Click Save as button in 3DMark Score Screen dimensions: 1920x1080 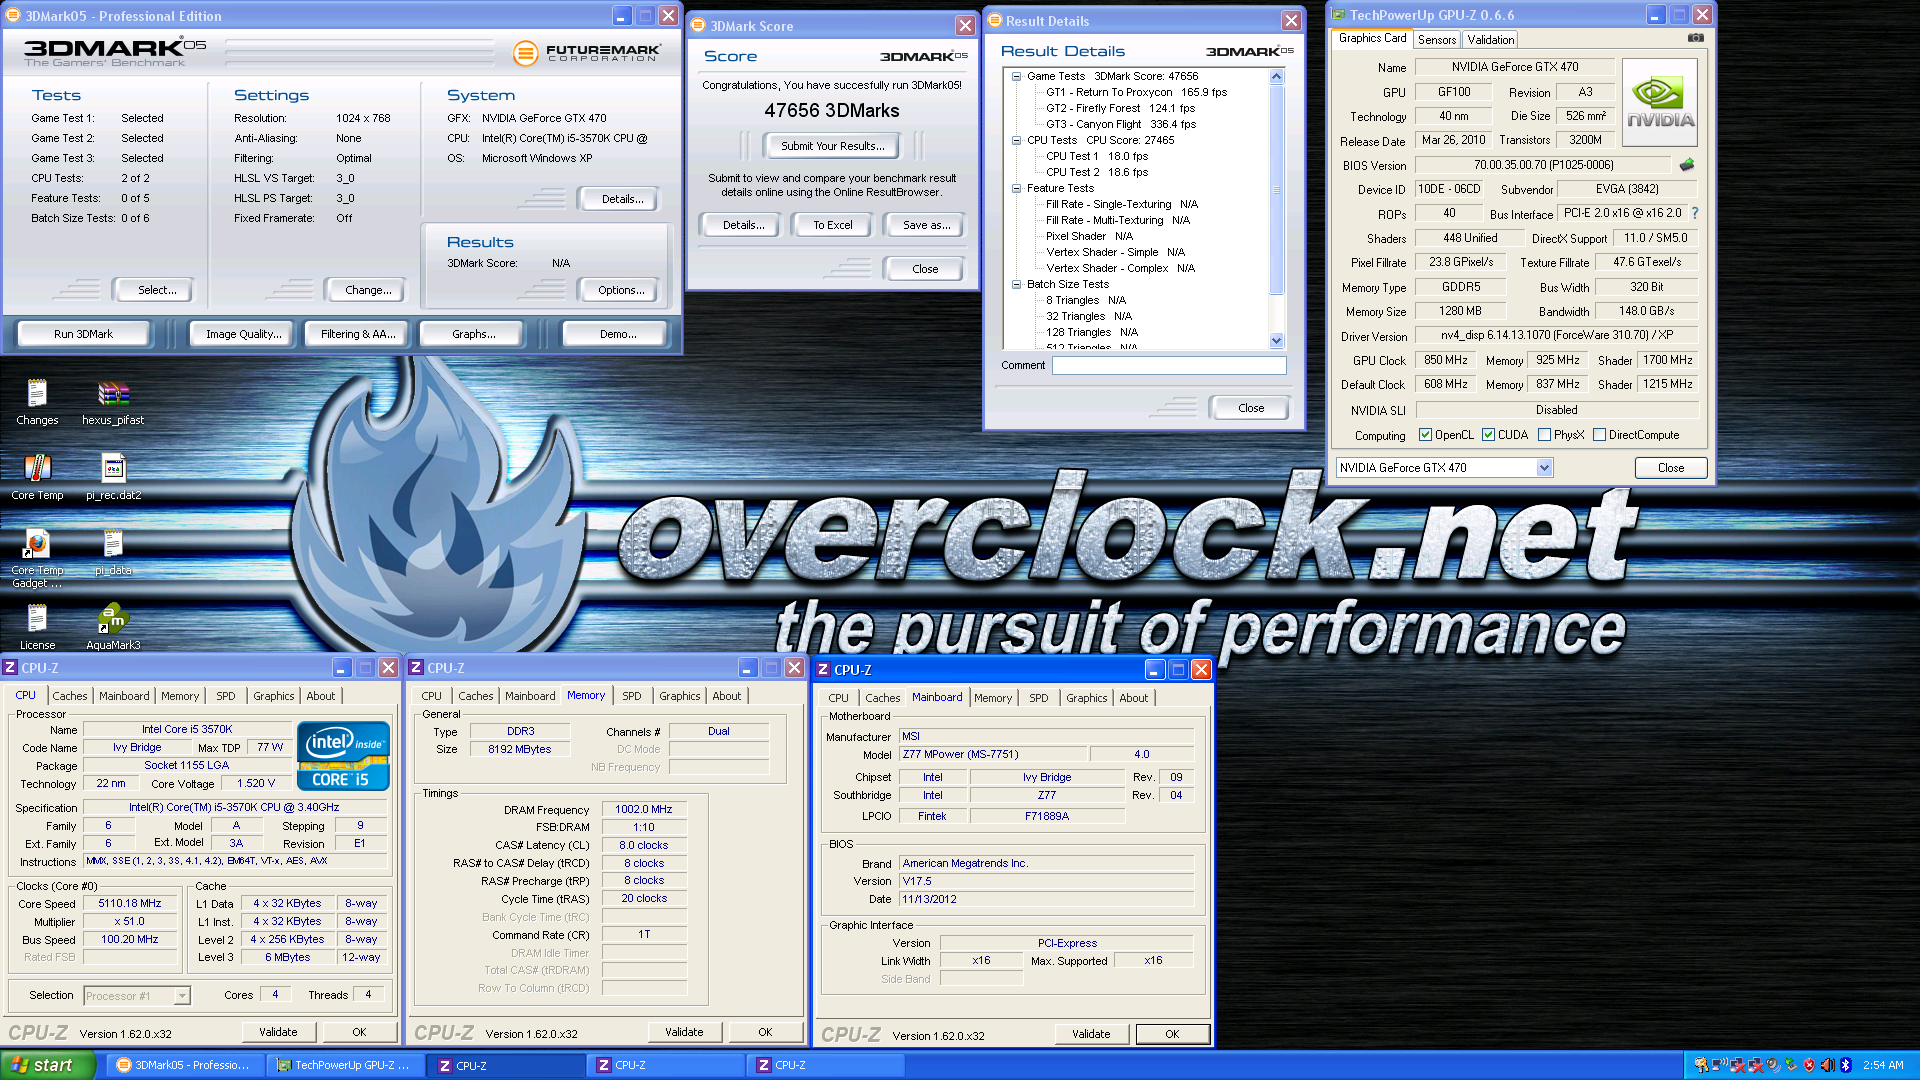(925, 225)
